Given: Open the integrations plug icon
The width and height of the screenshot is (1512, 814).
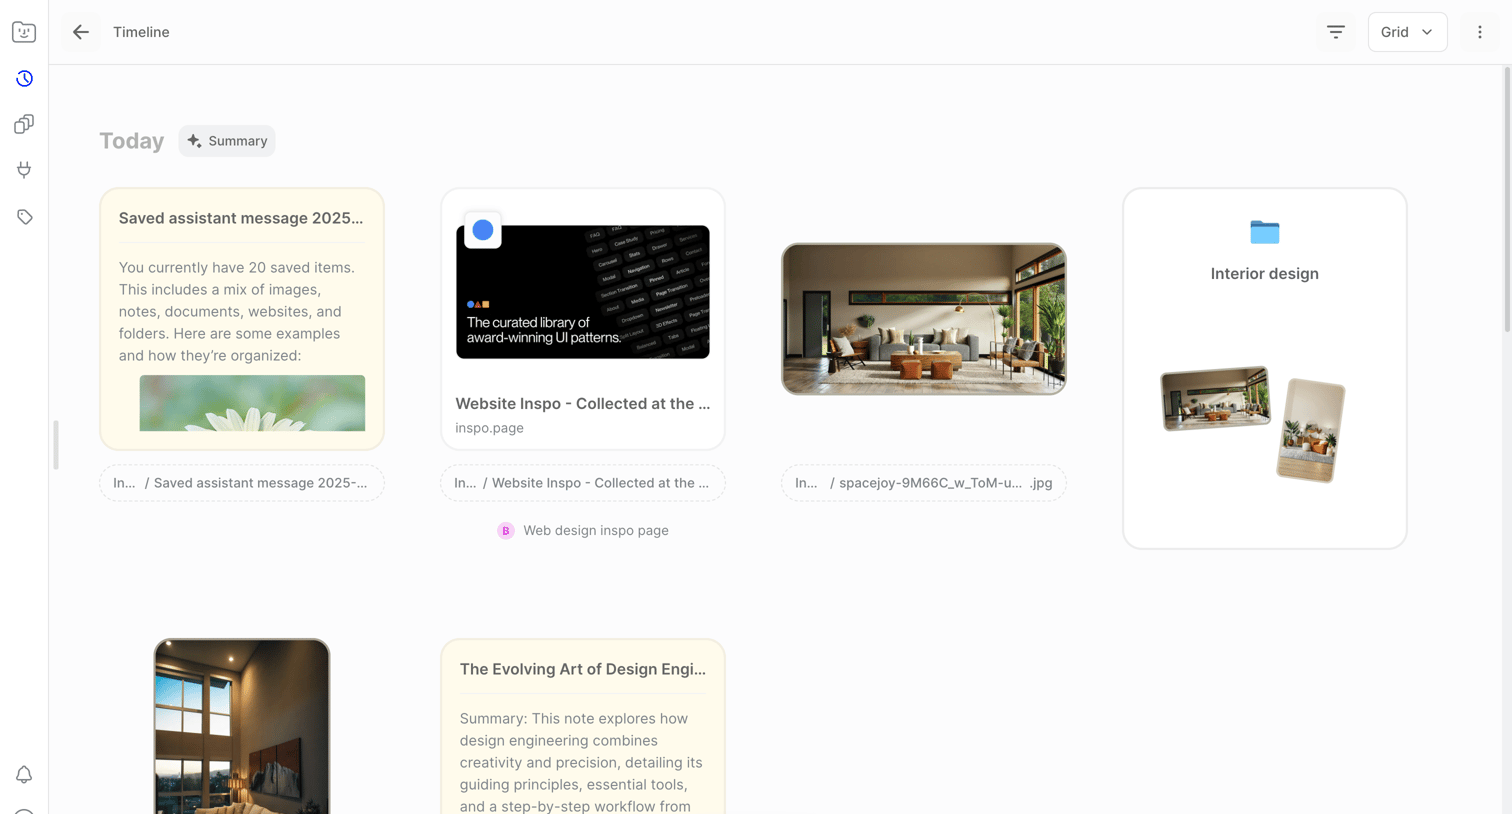Looking at the screenshot, I should pyautogui.click(x=24, y=170).
